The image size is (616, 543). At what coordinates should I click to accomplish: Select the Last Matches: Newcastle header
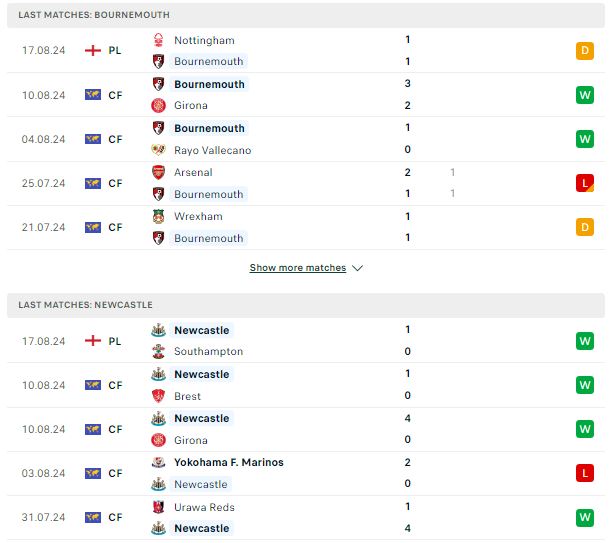tap(306, 305)
